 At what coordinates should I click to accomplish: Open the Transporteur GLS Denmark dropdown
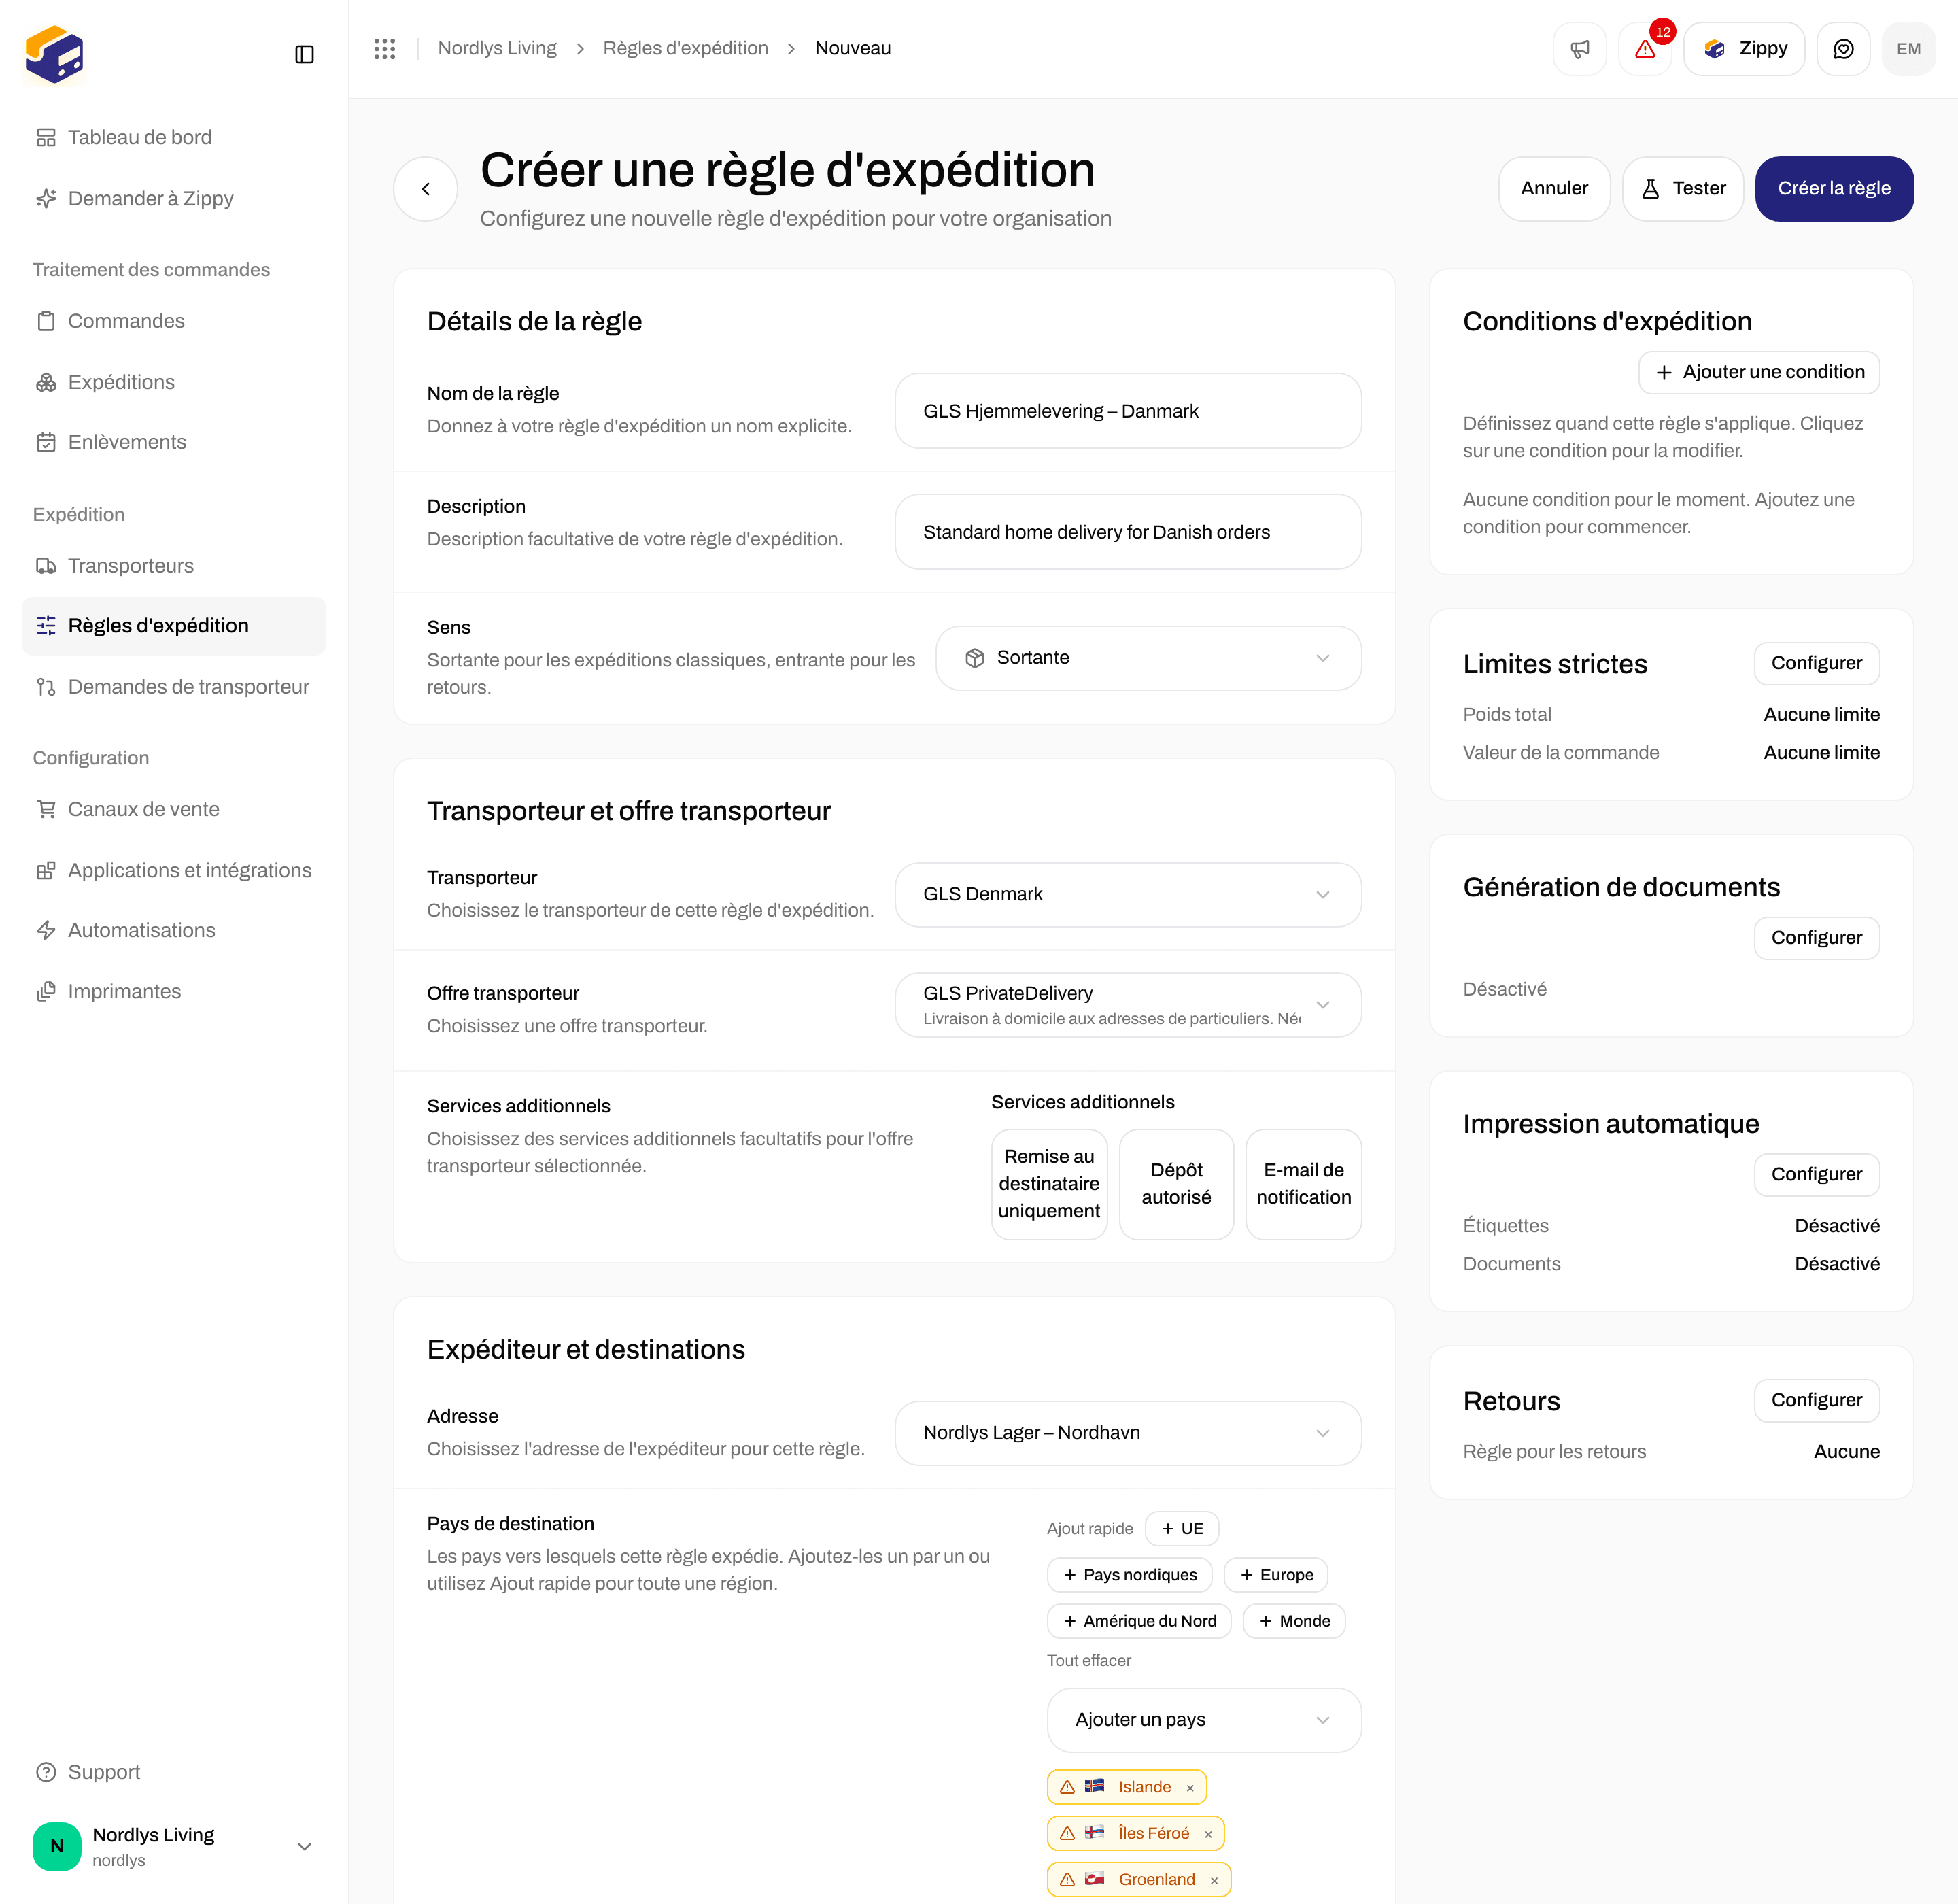[1128, 894]
